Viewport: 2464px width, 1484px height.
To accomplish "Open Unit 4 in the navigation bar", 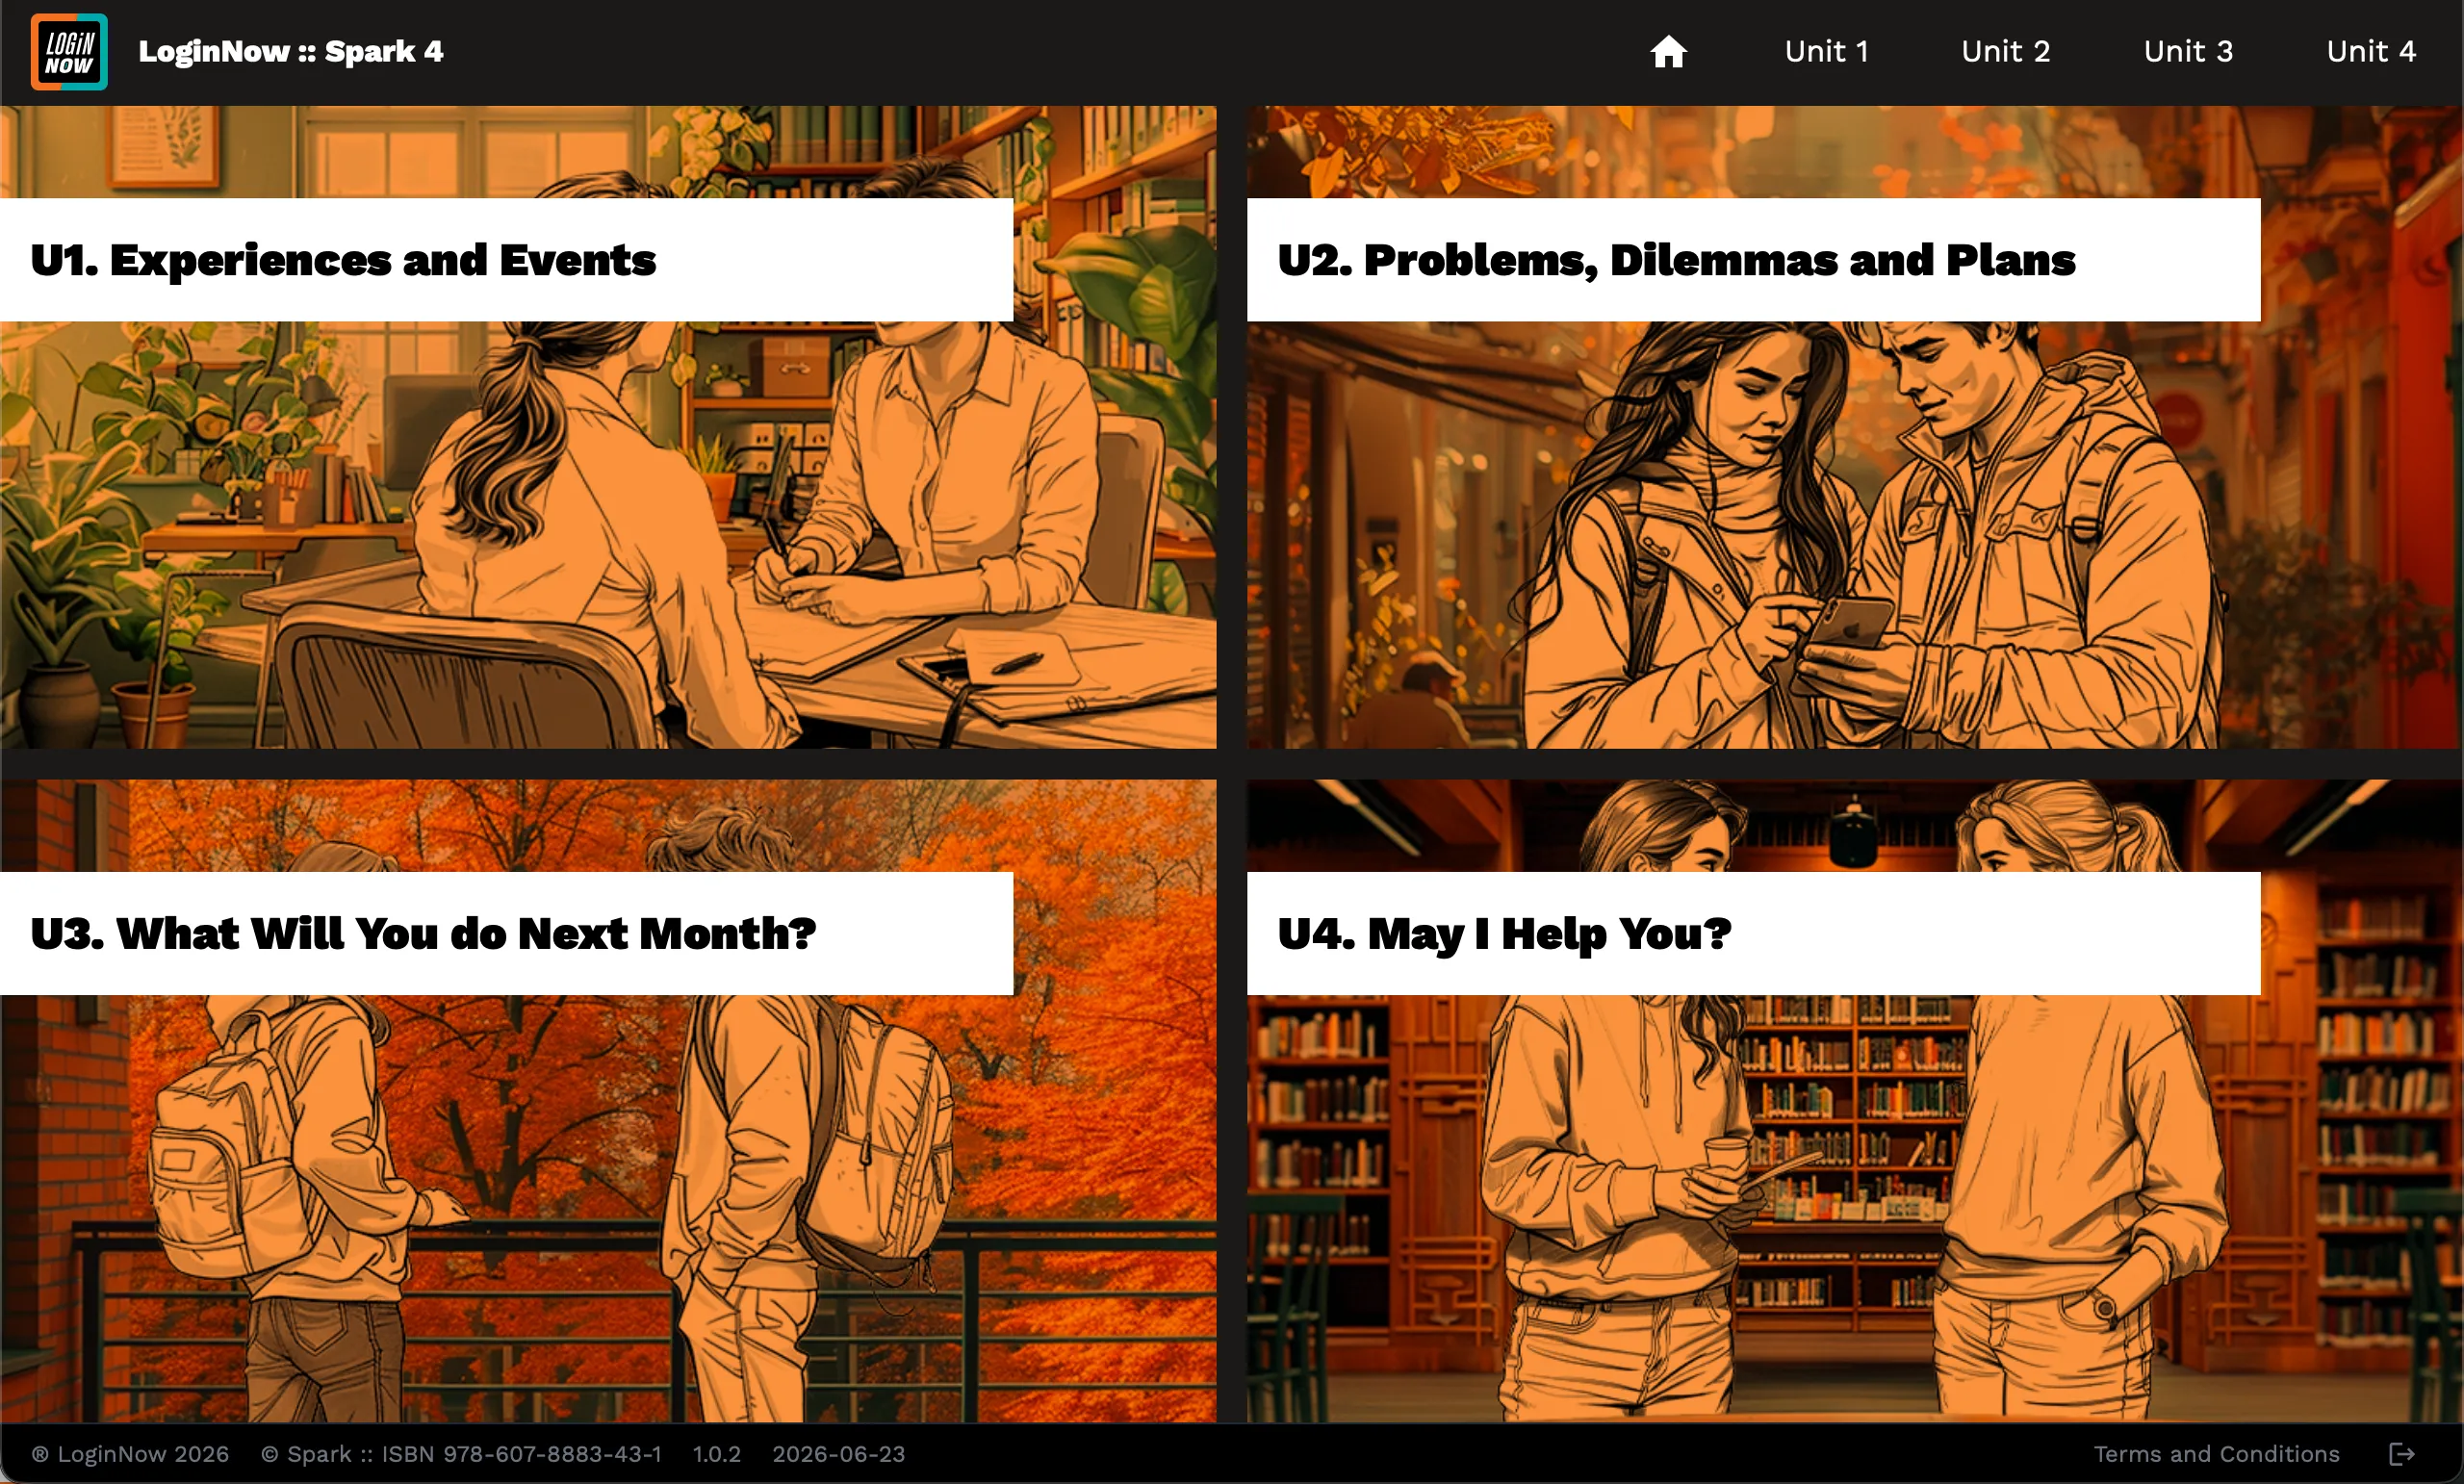I will [x=2371, y=51].
